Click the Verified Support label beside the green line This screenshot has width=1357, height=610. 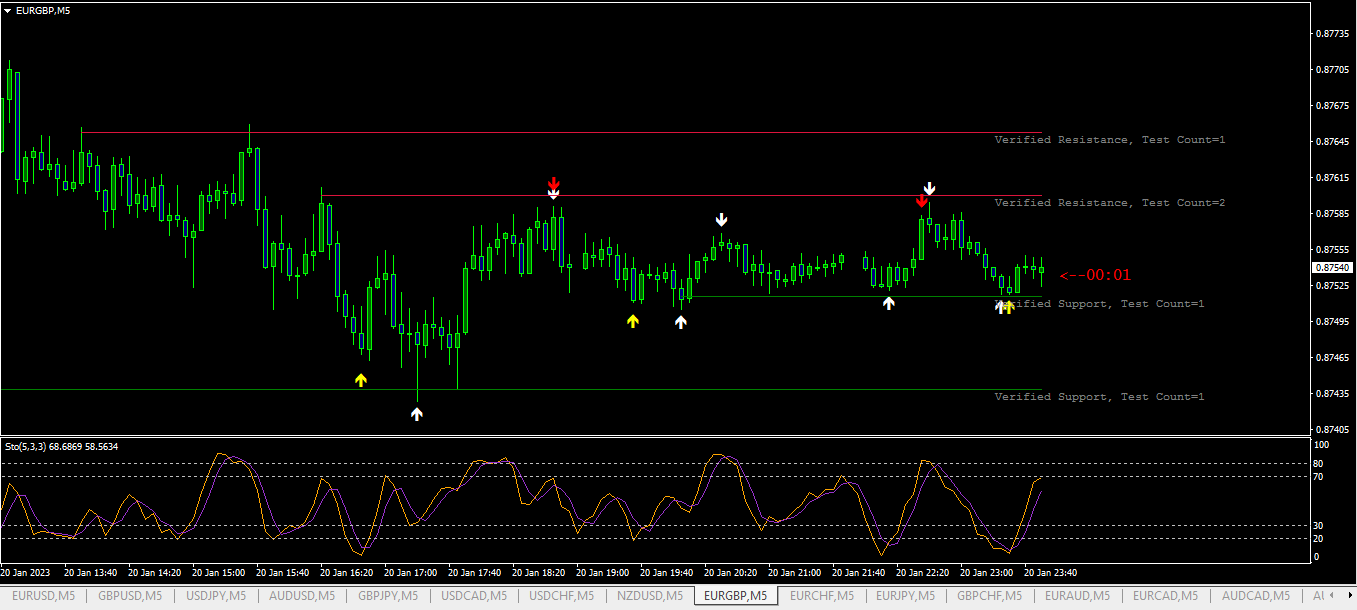point(1100,304)
